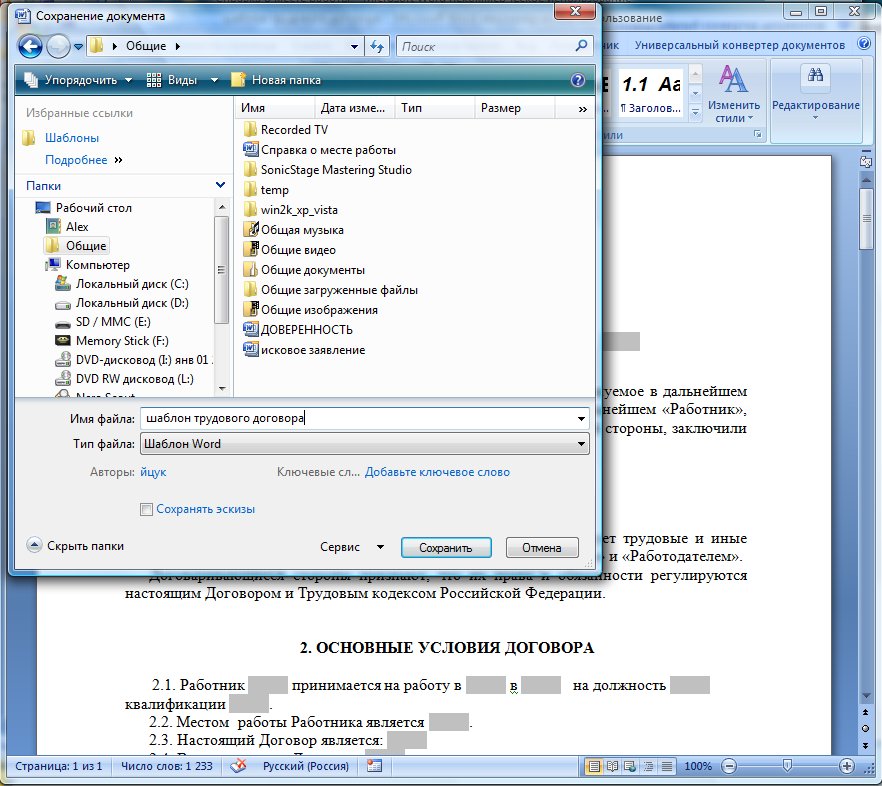The image size is (882, 786).
Task: Show more columns with double chevron
Action: coord(582,109)
